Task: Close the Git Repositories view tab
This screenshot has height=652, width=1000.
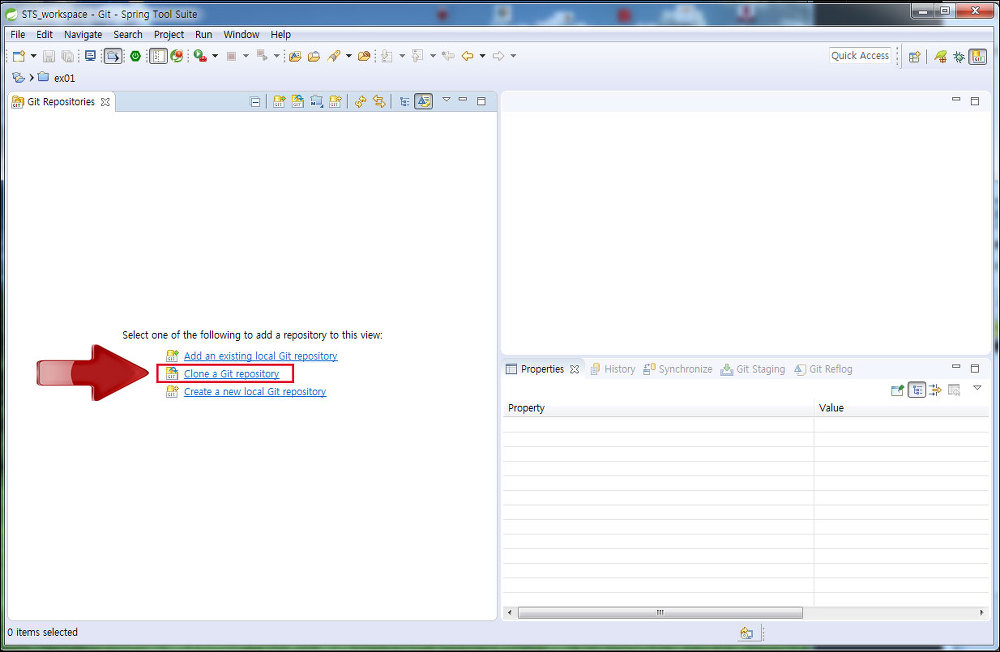Action: point(105,102)
